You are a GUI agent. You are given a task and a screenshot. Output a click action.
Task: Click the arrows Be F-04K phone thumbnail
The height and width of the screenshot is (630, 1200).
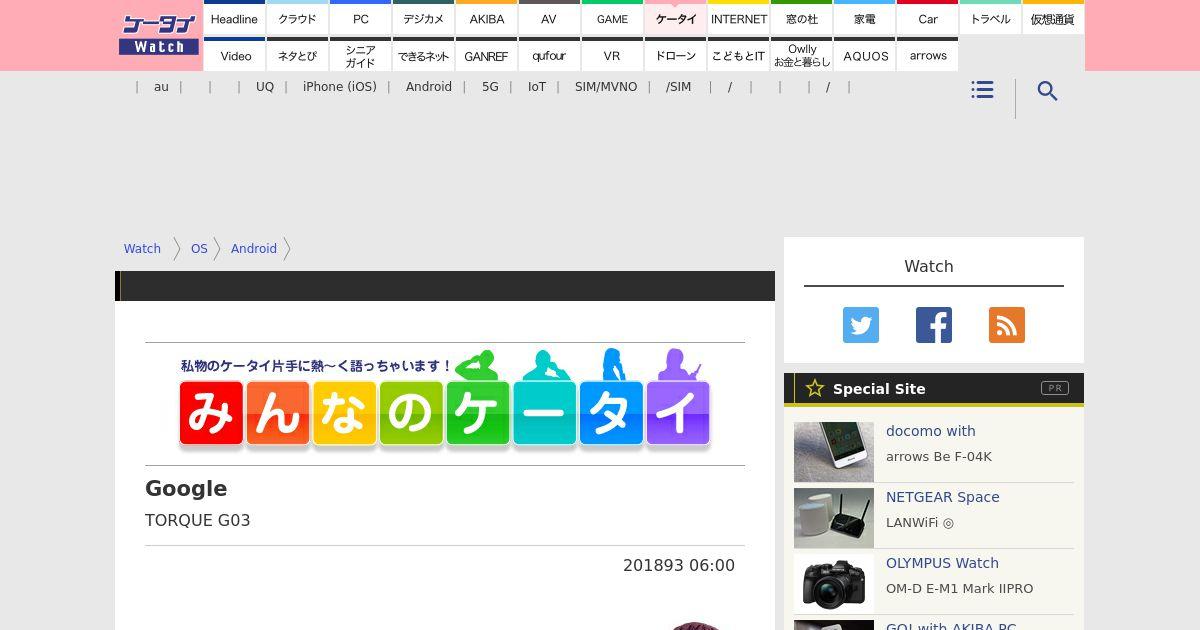click(834, 452)
